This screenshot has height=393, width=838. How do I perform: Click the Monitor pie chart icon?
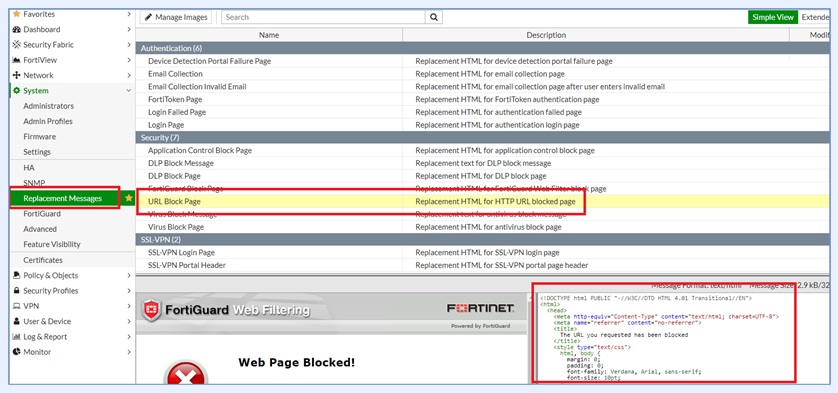(x=16, y=352)
